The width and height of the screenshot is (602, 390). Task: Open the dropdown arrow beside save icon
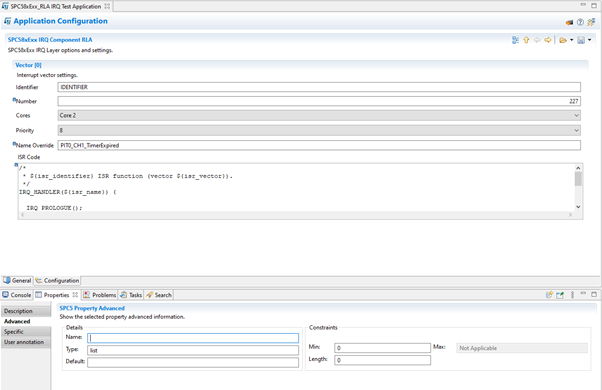tap(589, 40)
